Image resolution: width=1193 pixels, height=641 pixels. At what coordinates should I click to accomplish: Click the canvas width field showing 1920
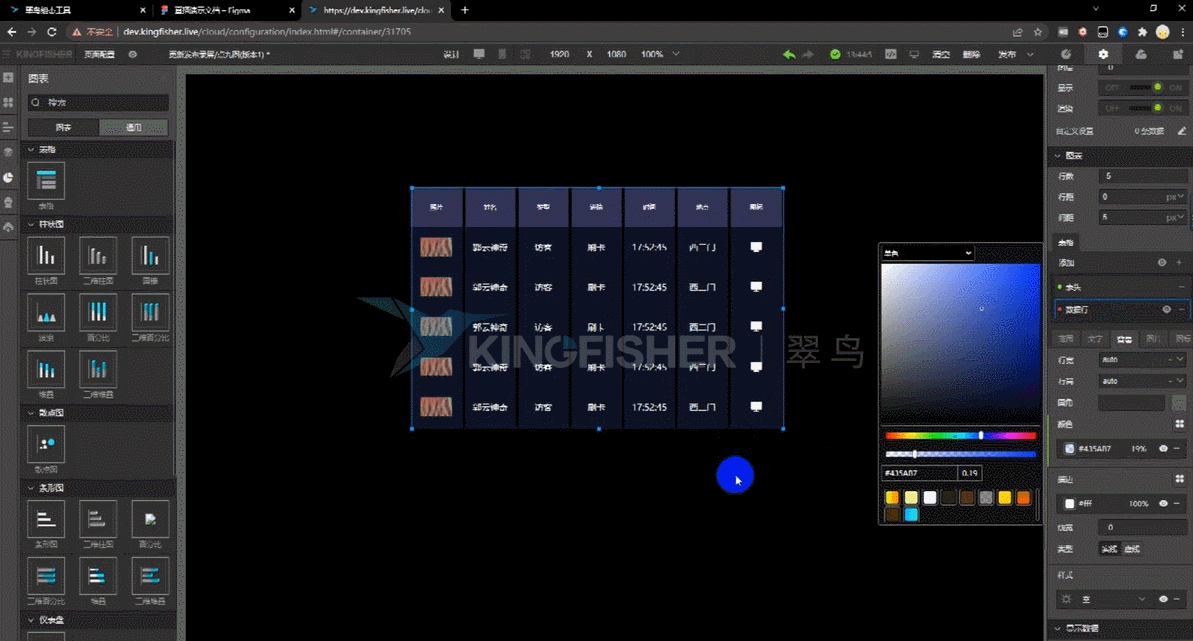(559, 54)
